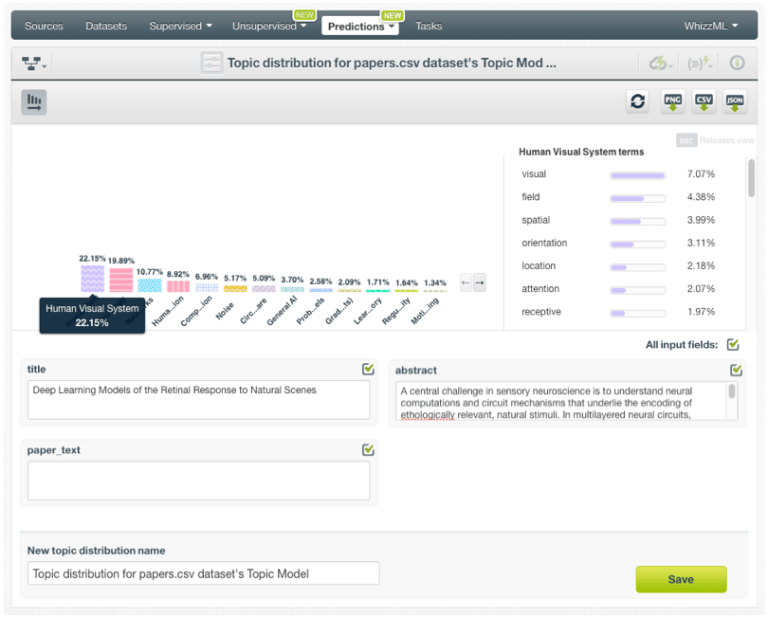The image size is (768, 617).
Task: Click the 'Human Visual System terms' heading
Action: (x=581, y=152)
